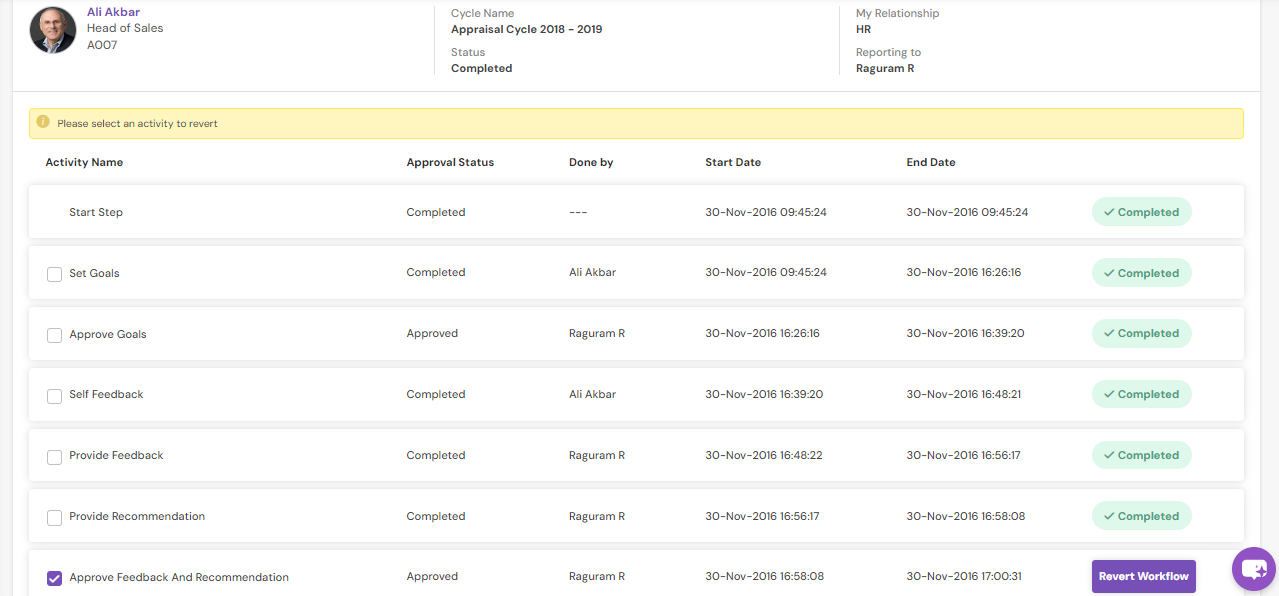Image resolution: width=1279 pixels, height=596 pixels.
Task: Uncheck Approve Feedback And Recommendation checkbox
Action: tap(55, 578)
